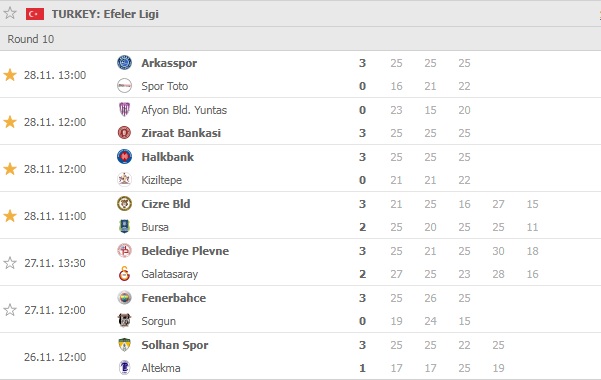Open the Belediye Plevne team name
601x380 pixels.
185,251
